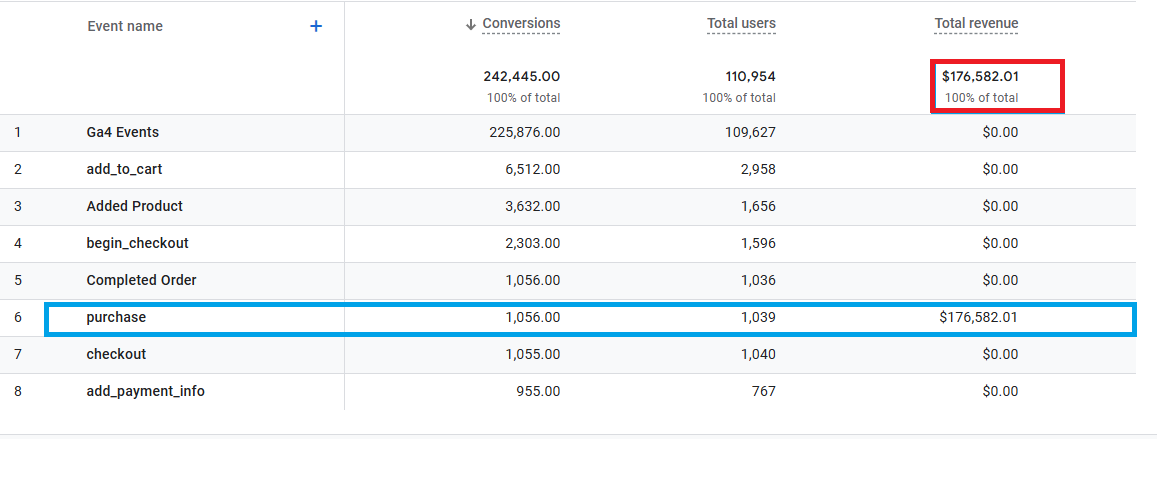Click the sort arrow beside Conversions
The height and width of the screenshot is (500, 1157).
point(471,25)
